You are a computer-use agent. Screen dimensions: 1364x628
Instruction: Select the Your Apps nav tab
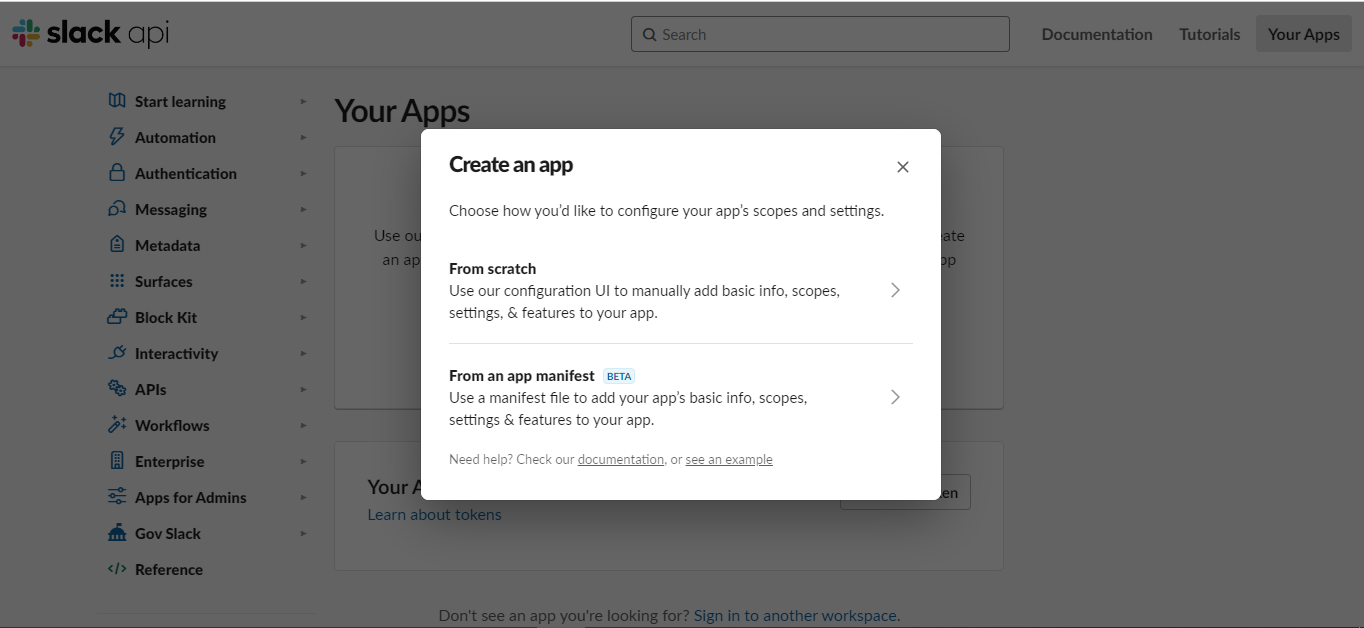(1303, 34)
